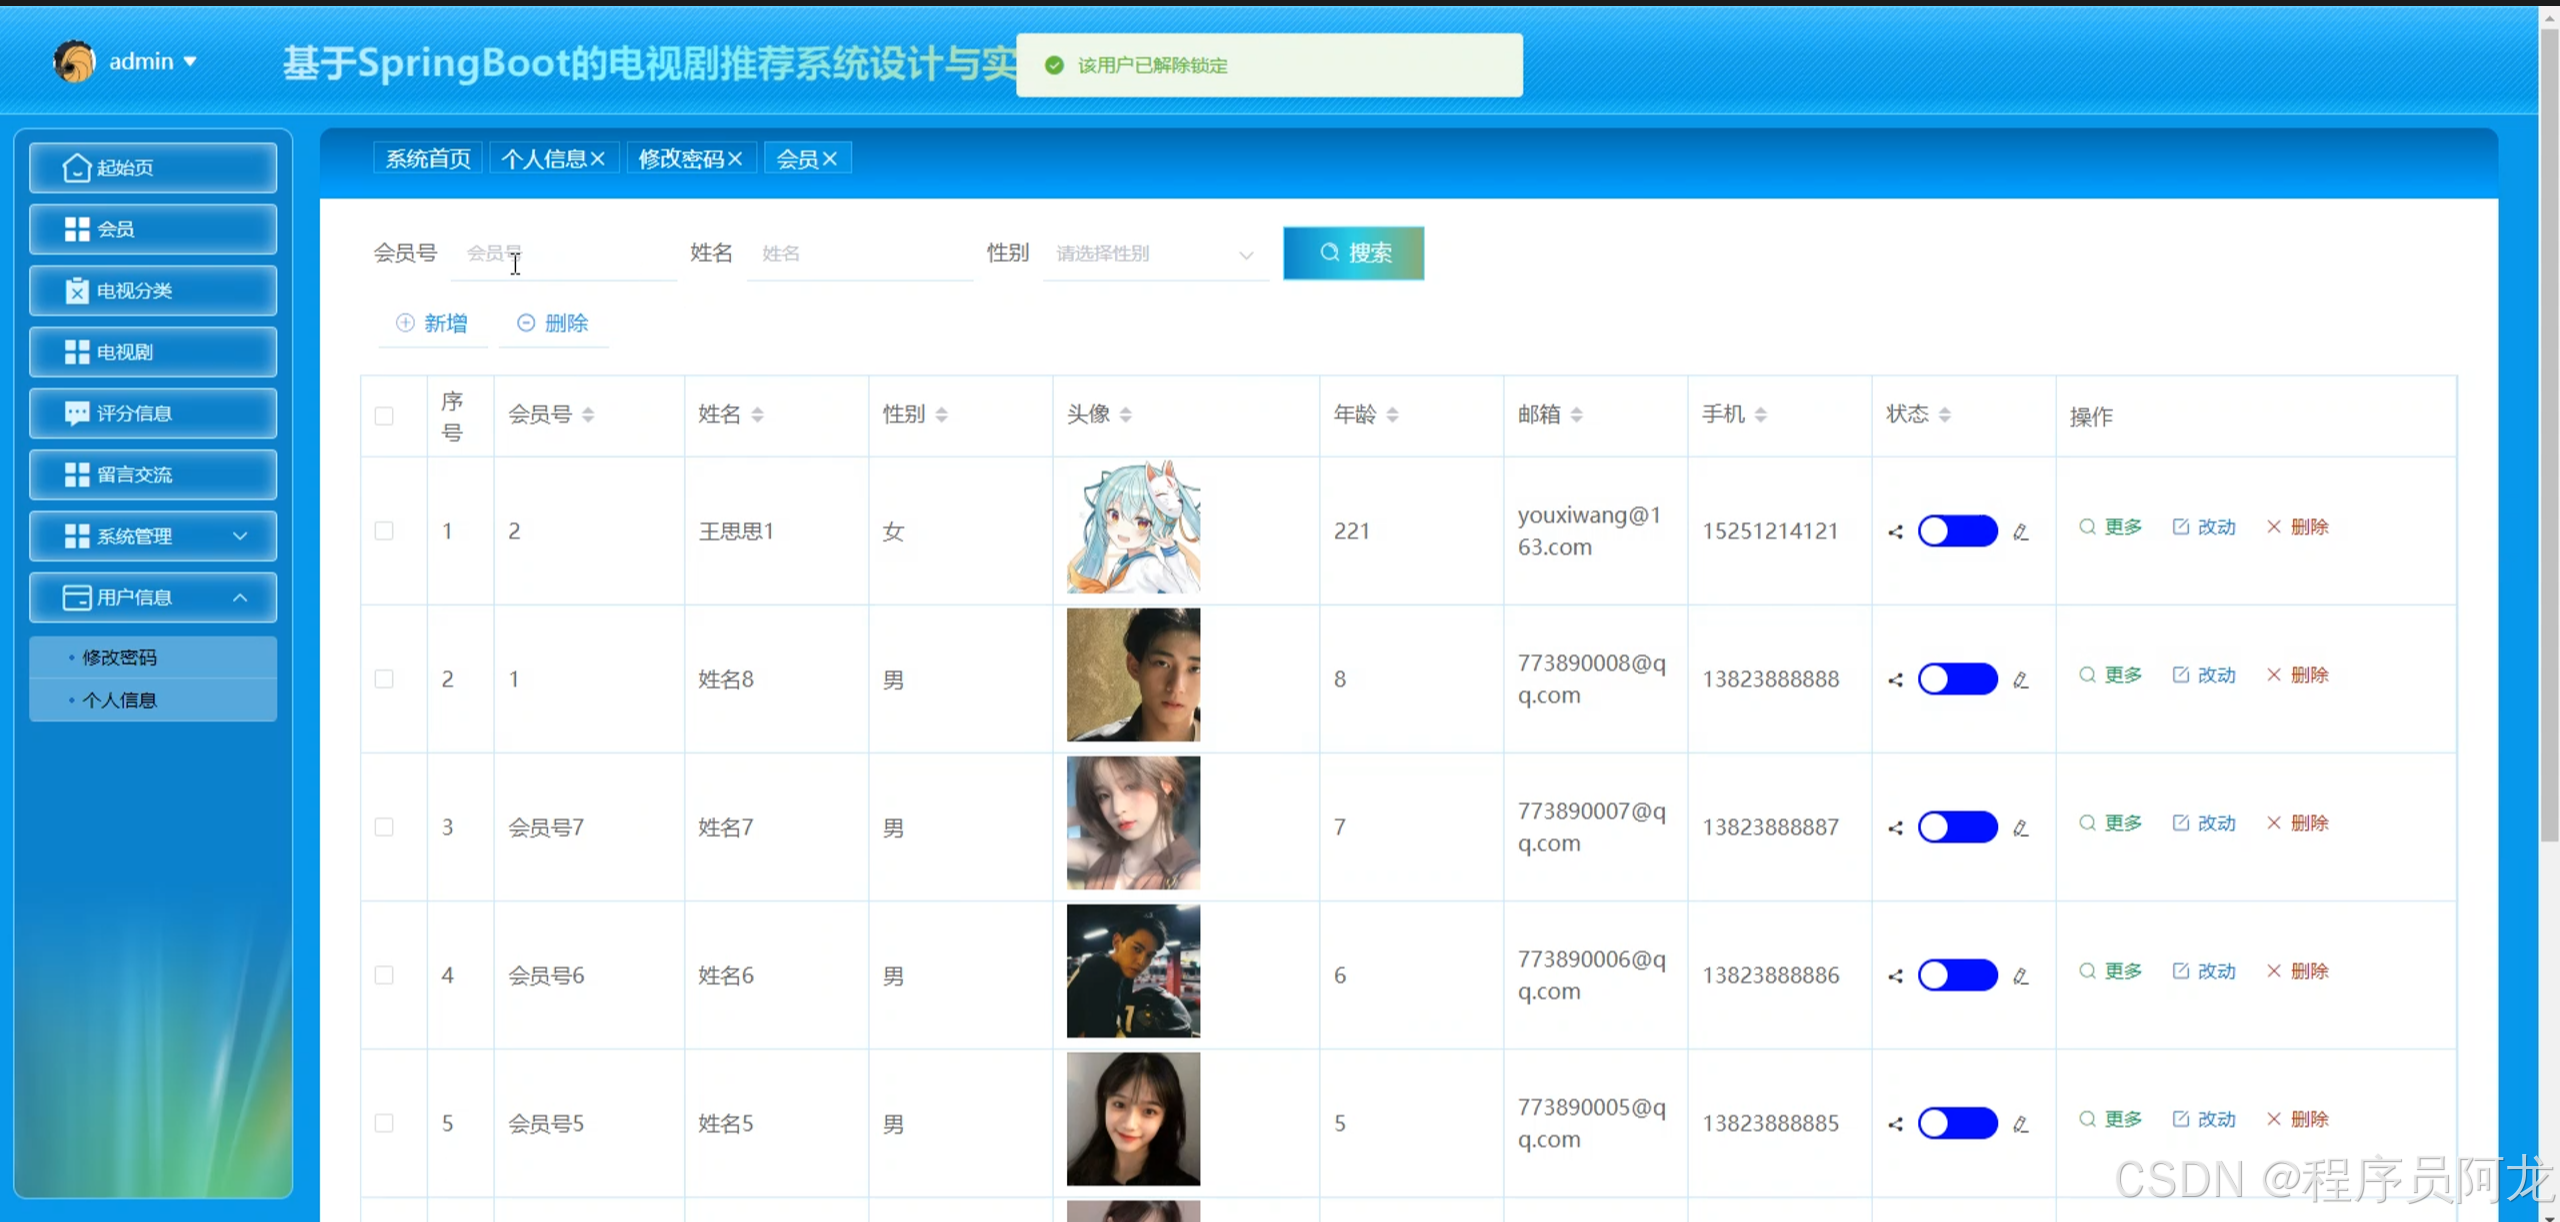Check the checkbox for row 王思思1

(x=384, y=531)
